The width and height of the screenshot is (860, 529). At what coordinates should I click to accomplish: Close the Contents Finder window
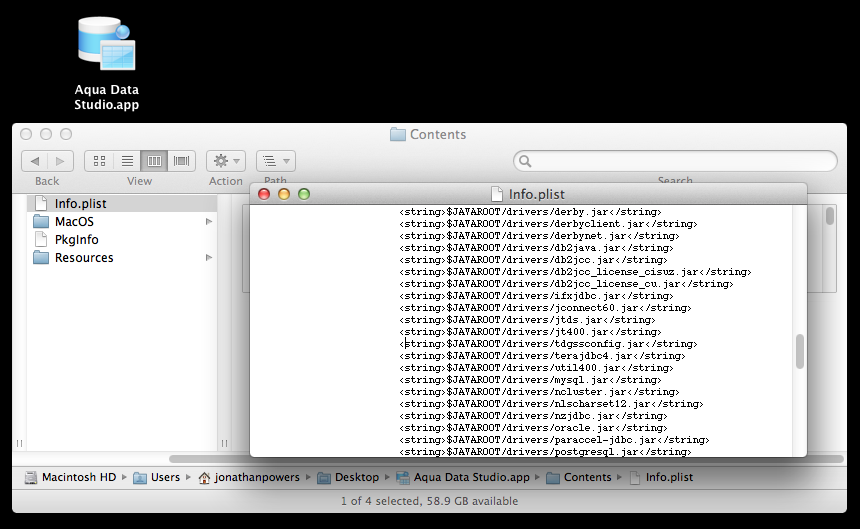pyautogui.click(x=26, y=134)
